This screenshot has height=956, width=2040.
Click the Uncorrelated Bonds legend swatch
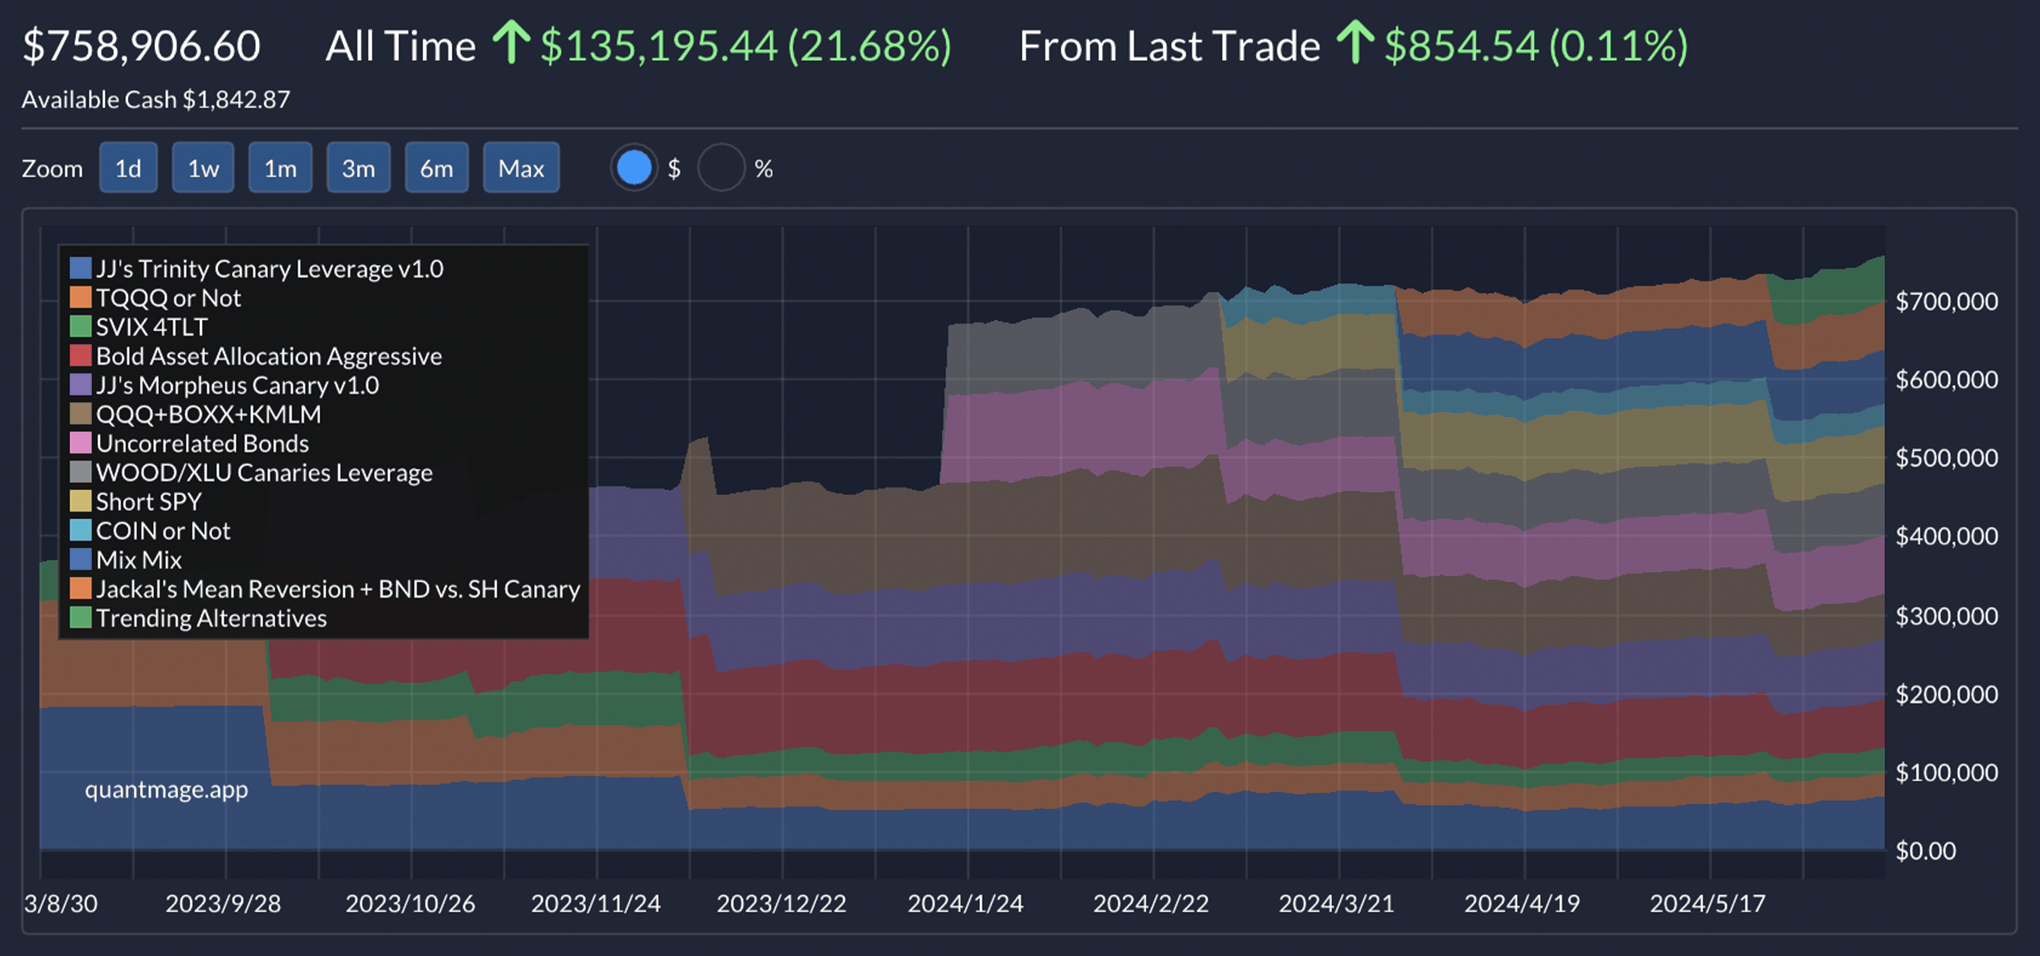coord(81,443)
